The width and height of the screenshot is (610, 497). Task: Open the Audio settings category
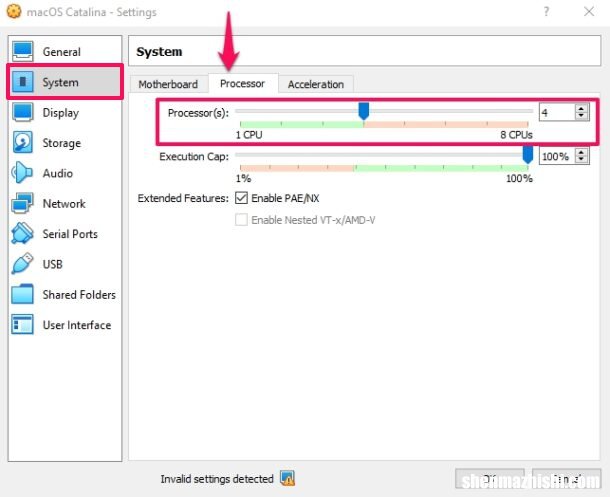65,173
